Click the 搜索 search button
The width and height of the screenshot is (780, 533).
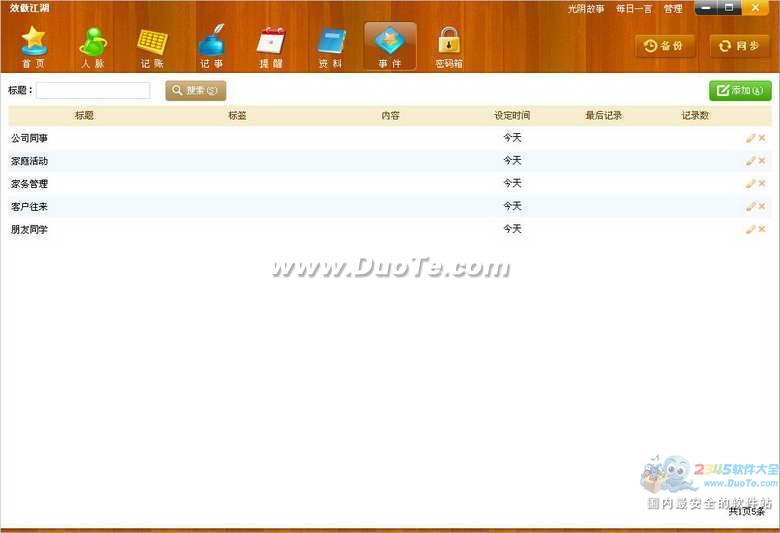coord(196,91)
